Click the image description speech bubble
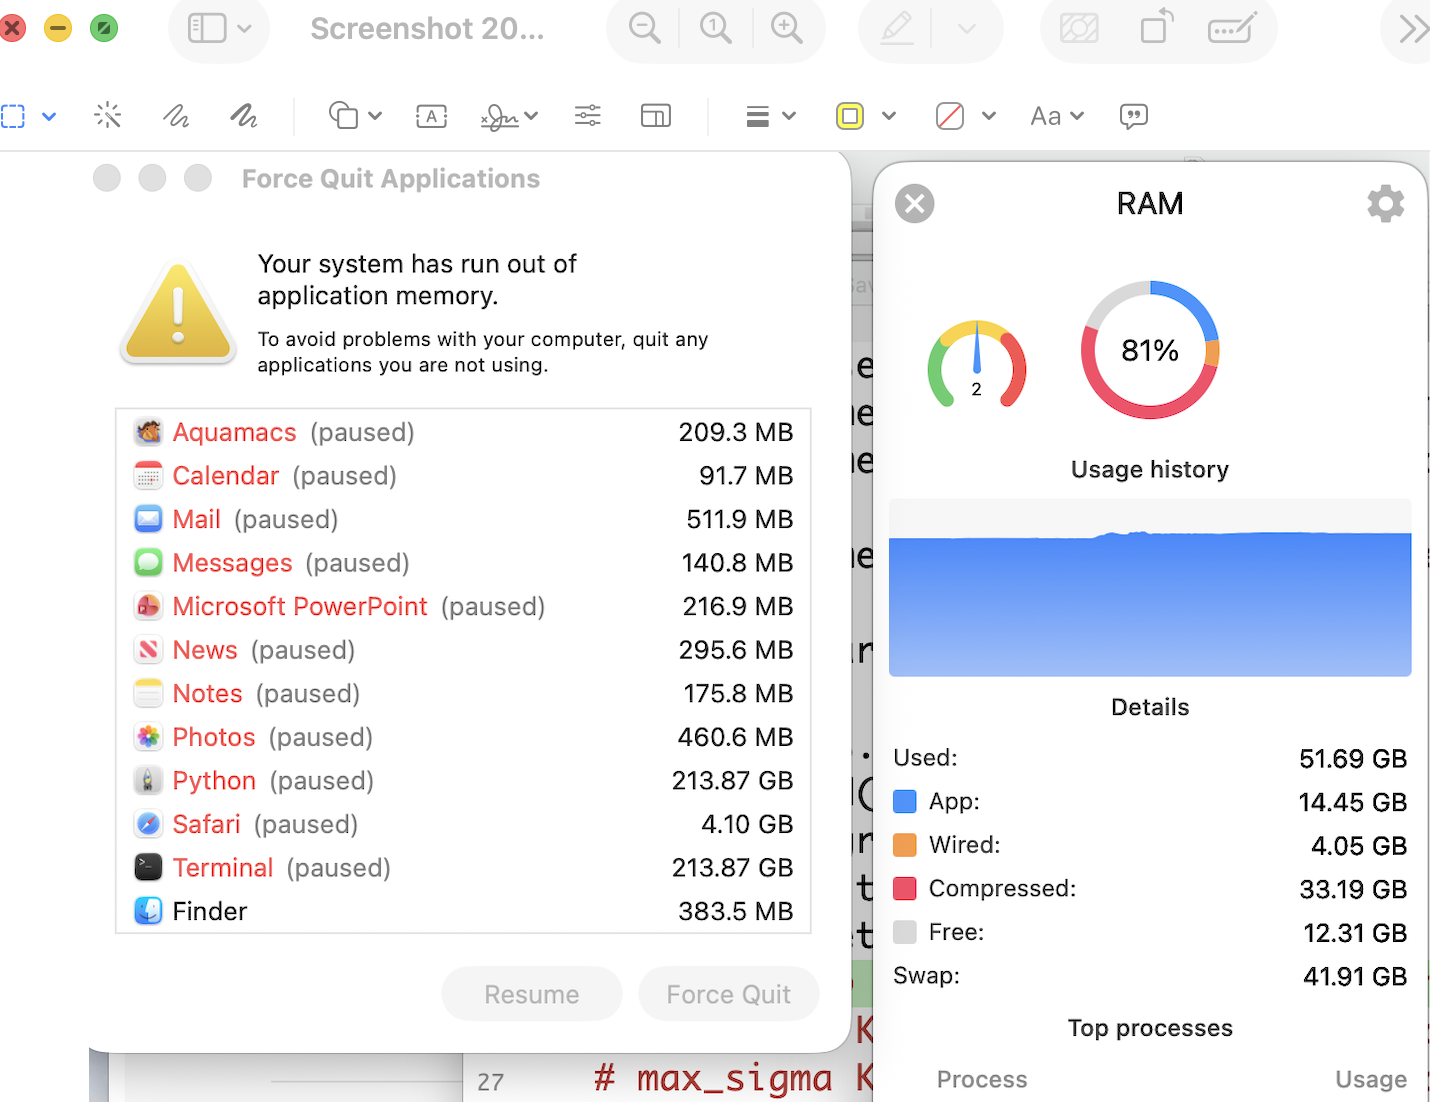Screen dimensions: 1430x1102 (1134, 117)
